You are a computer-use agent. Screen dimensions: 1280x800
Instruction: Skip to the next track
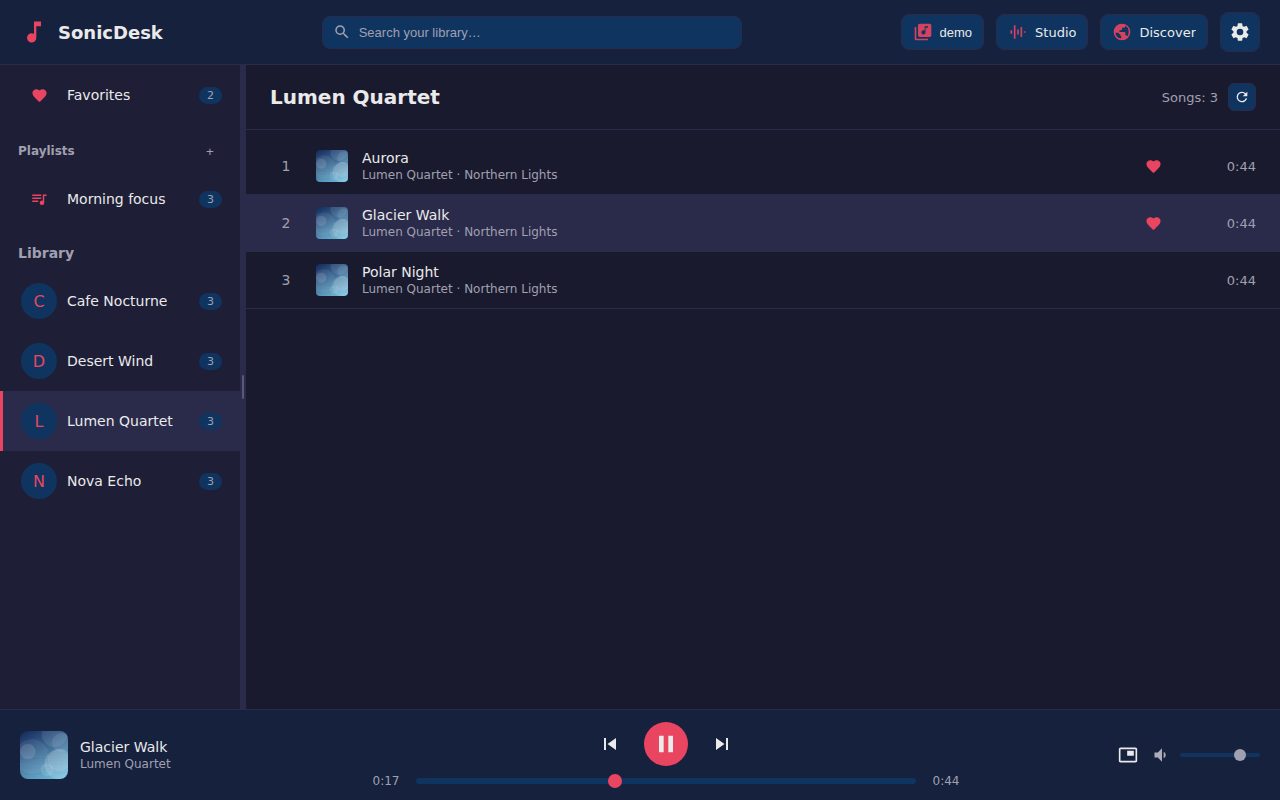coord(722,744)
